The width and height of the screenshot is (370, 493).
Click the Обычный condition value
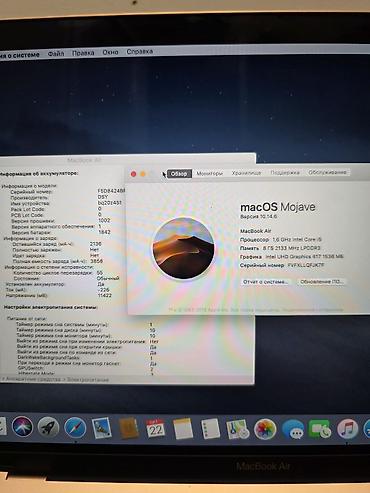click(x=108, y=278)
